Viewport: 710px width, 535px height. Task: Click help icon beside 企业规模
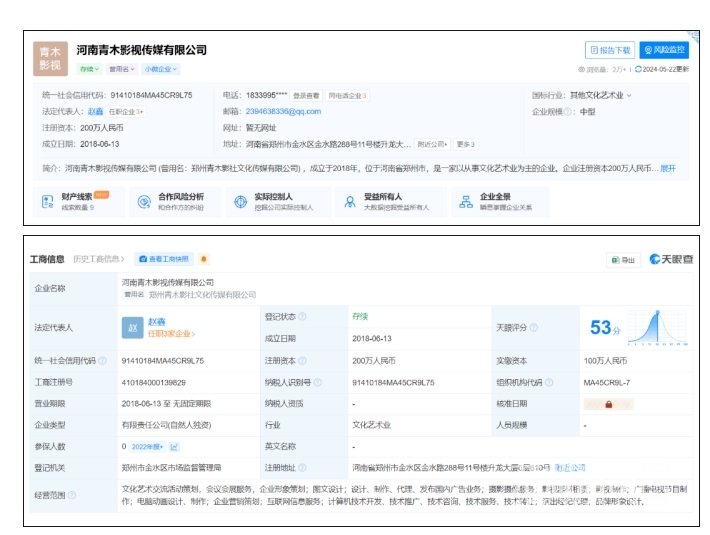pos(567,112)
